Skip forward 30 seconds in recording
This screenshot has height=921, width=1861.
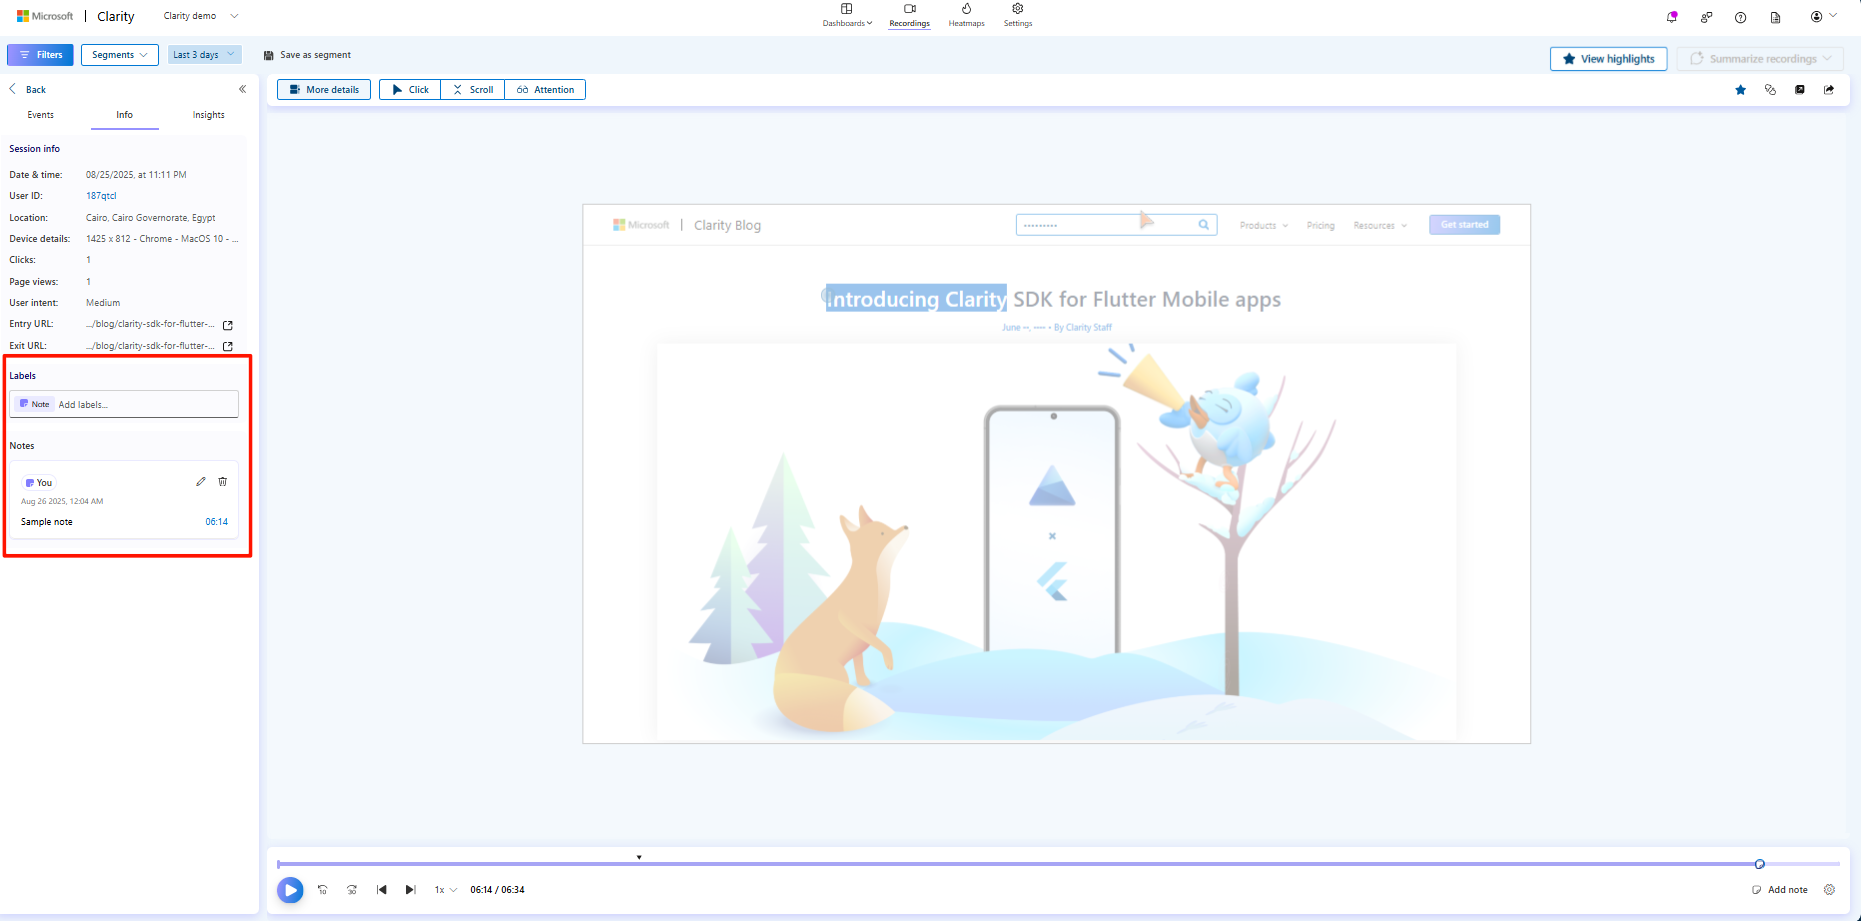click(x=352, y=890)
